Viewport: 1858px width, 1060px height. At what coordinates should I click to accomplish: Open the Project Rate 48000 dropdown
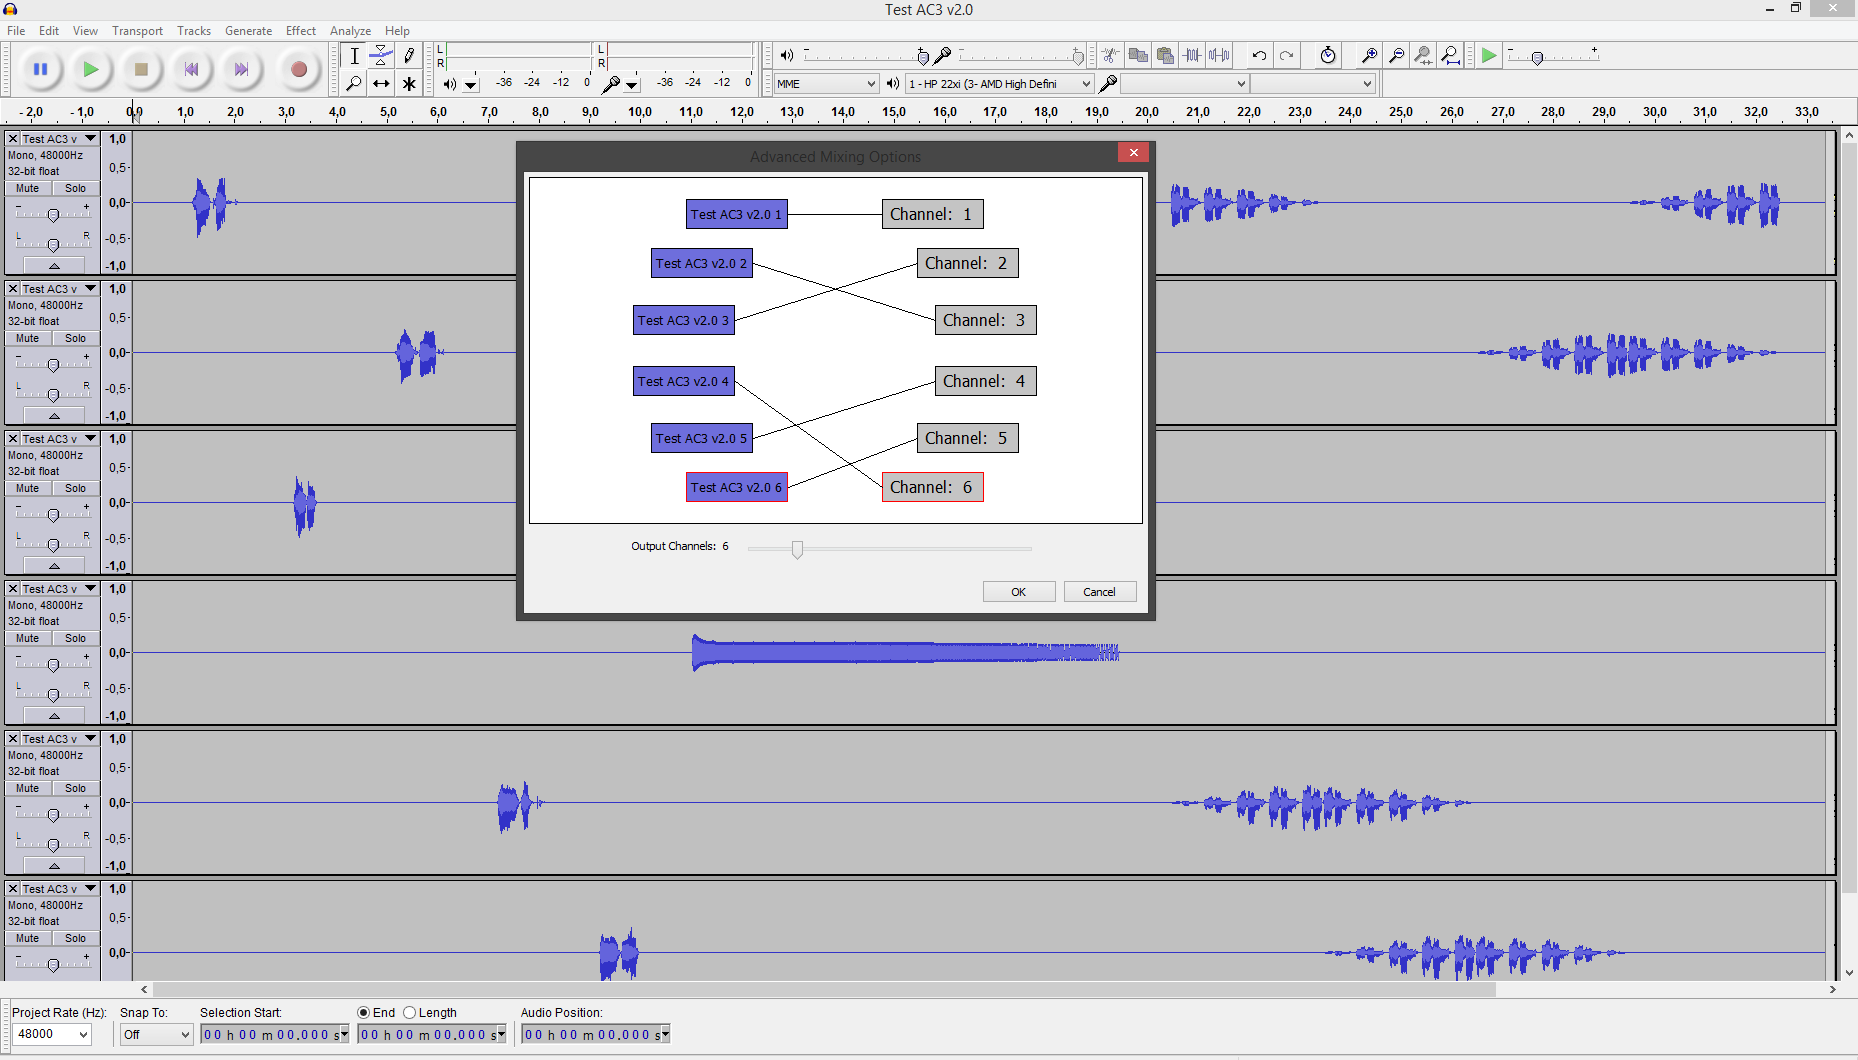click(52, 1034)
